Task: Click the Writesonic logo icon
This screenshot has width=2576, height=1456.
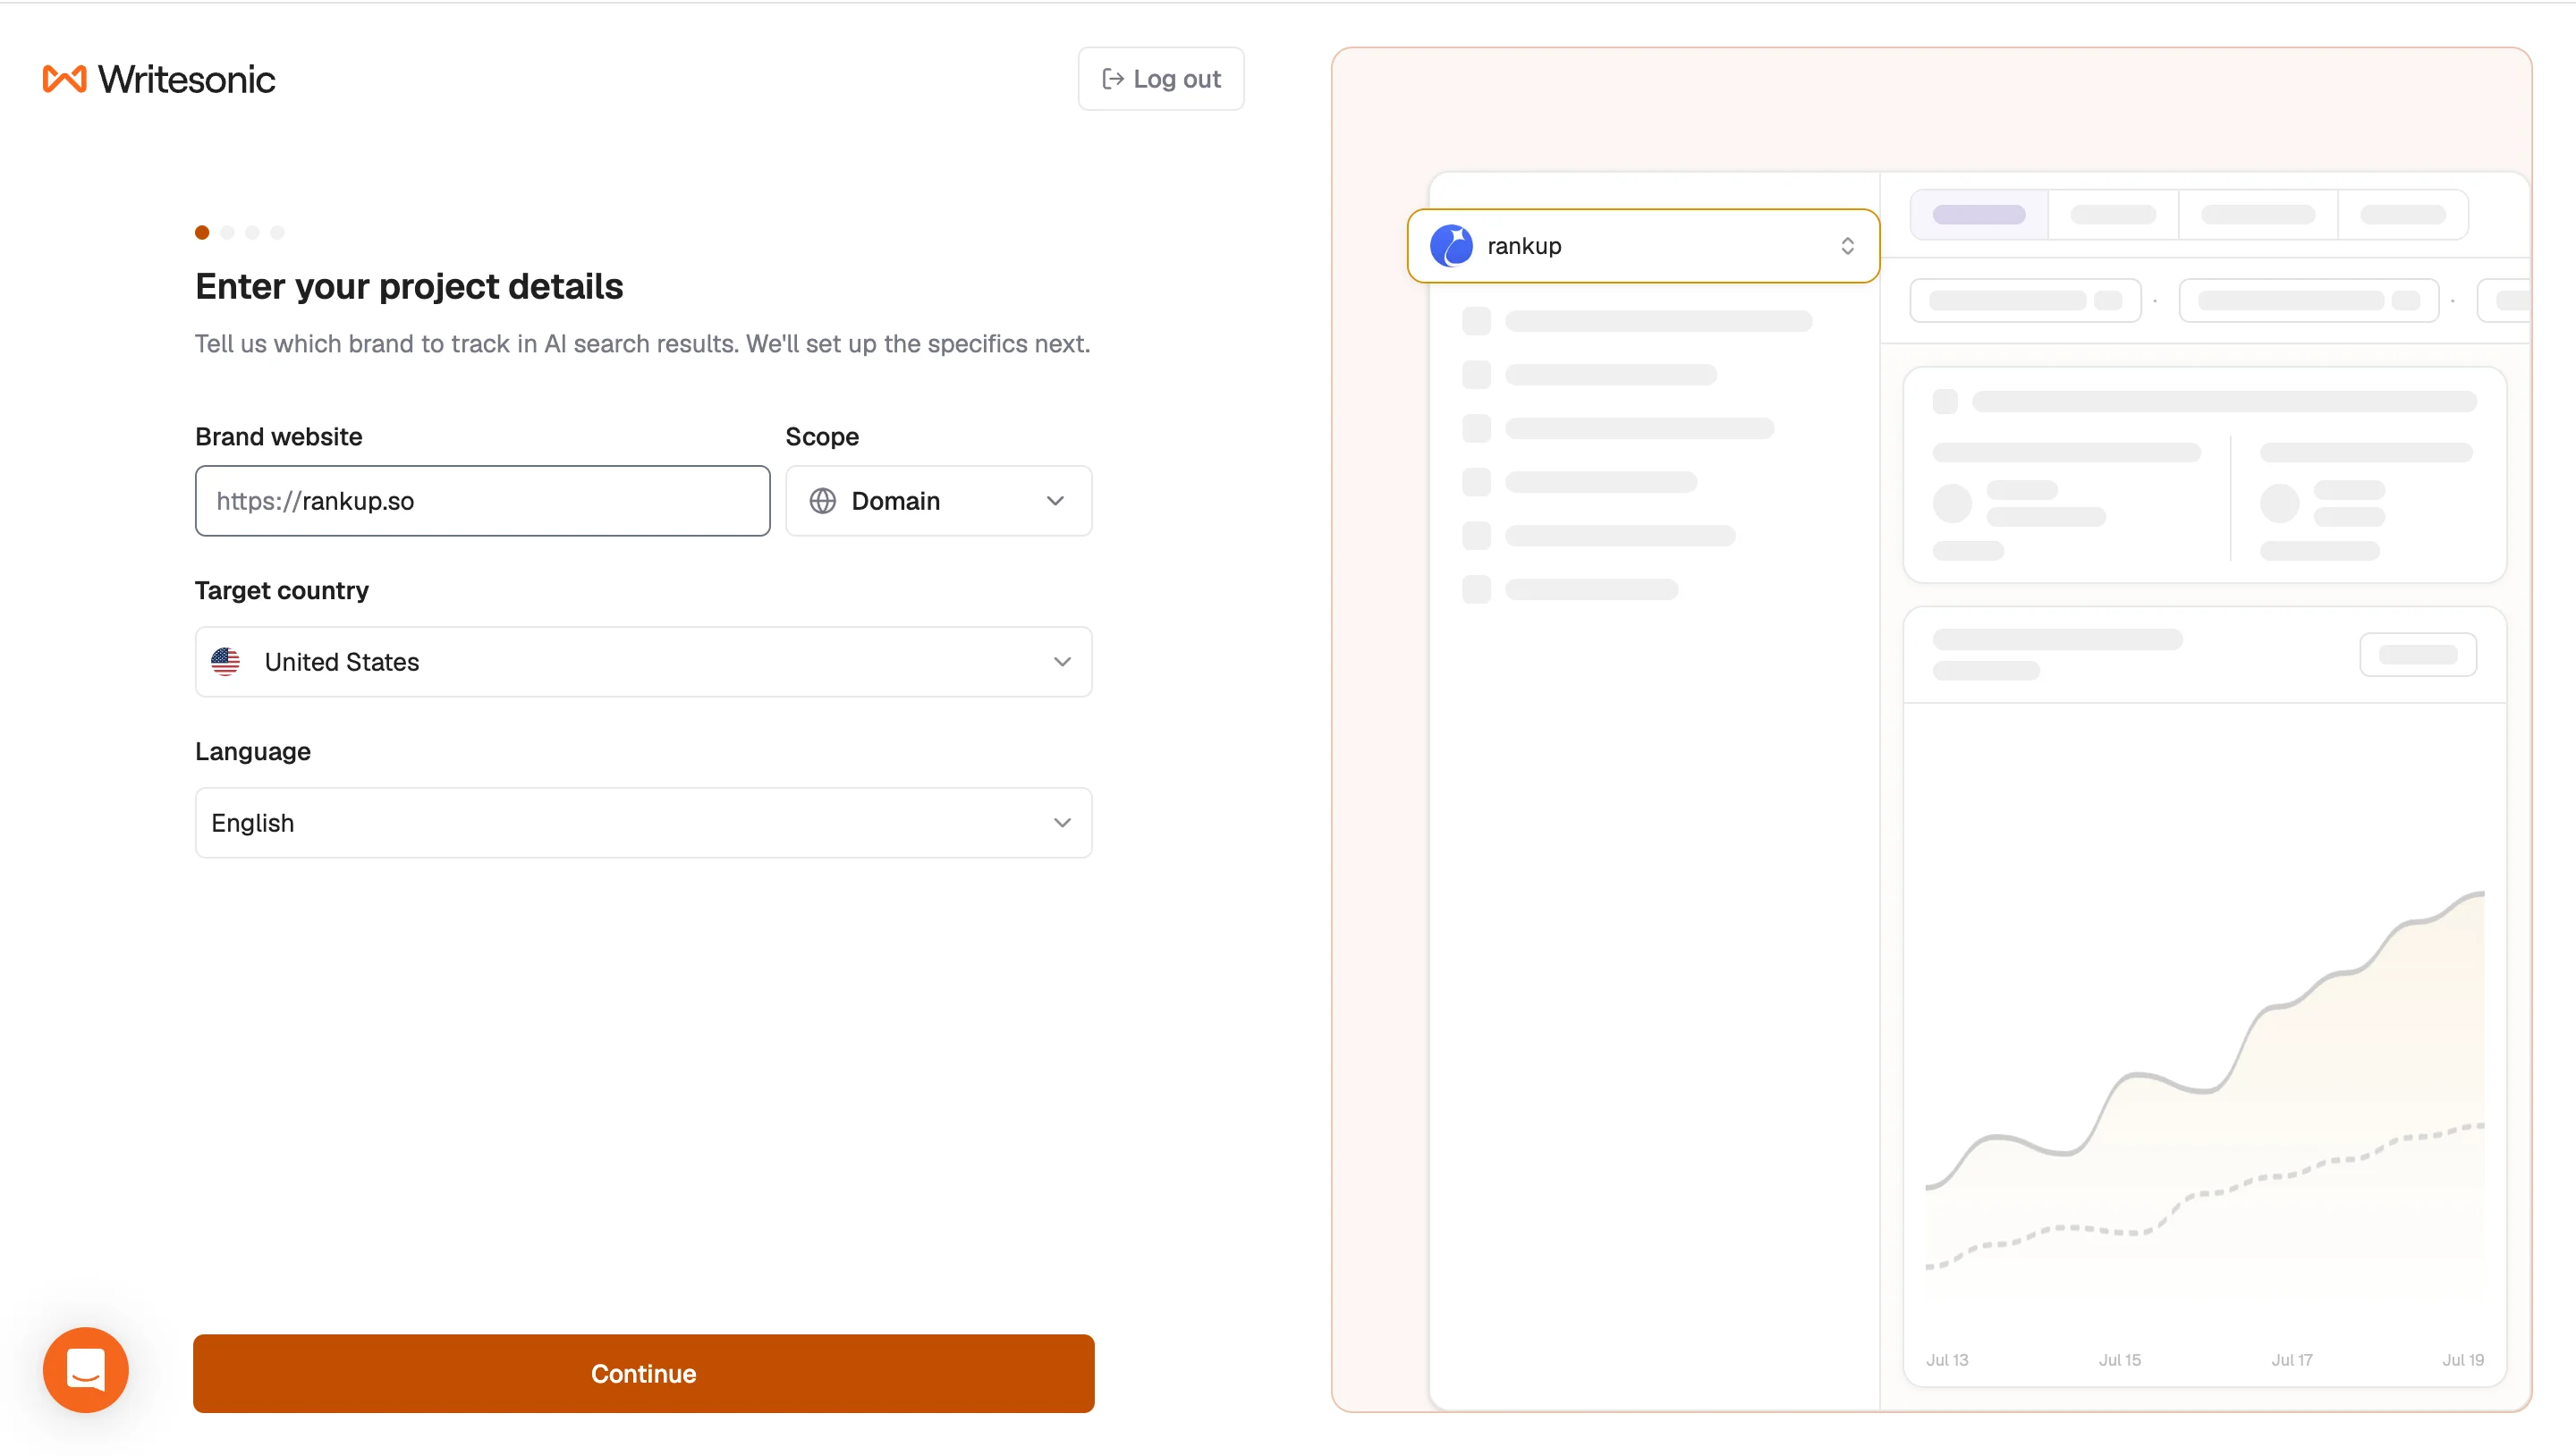Action: pyautogui.click(x=65, y=79)
